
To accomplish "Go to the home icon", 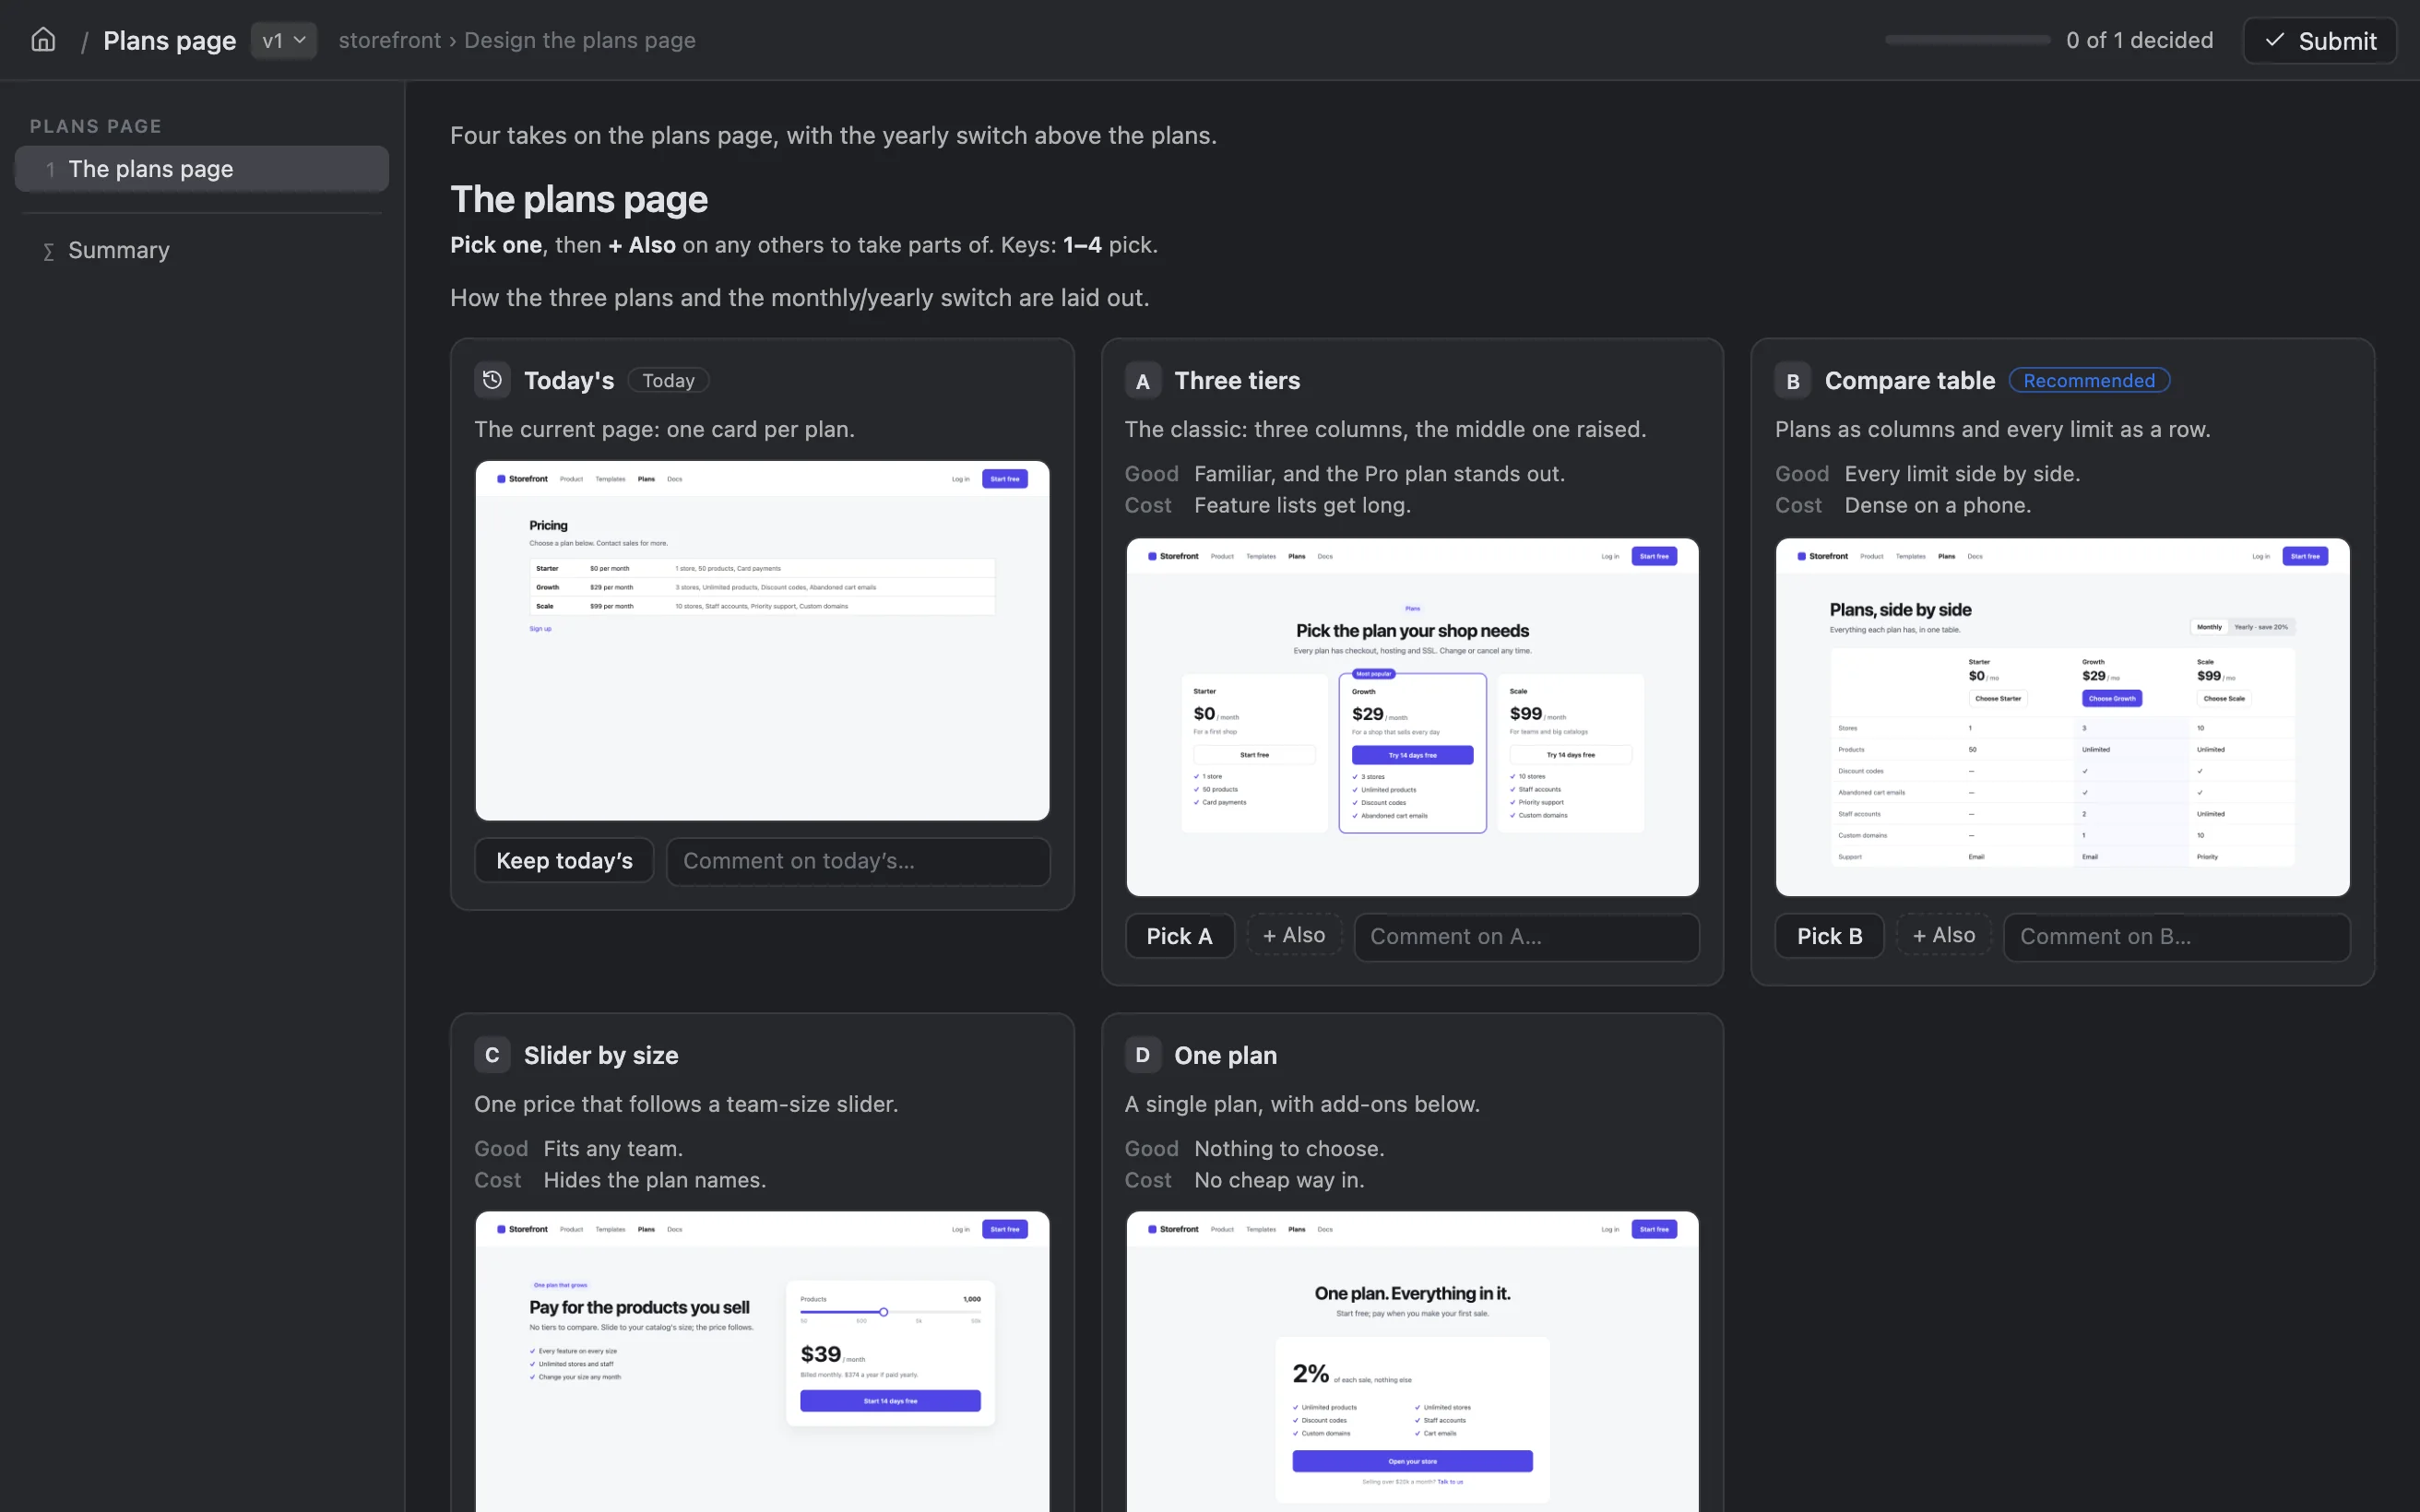I will click(43, 40).
